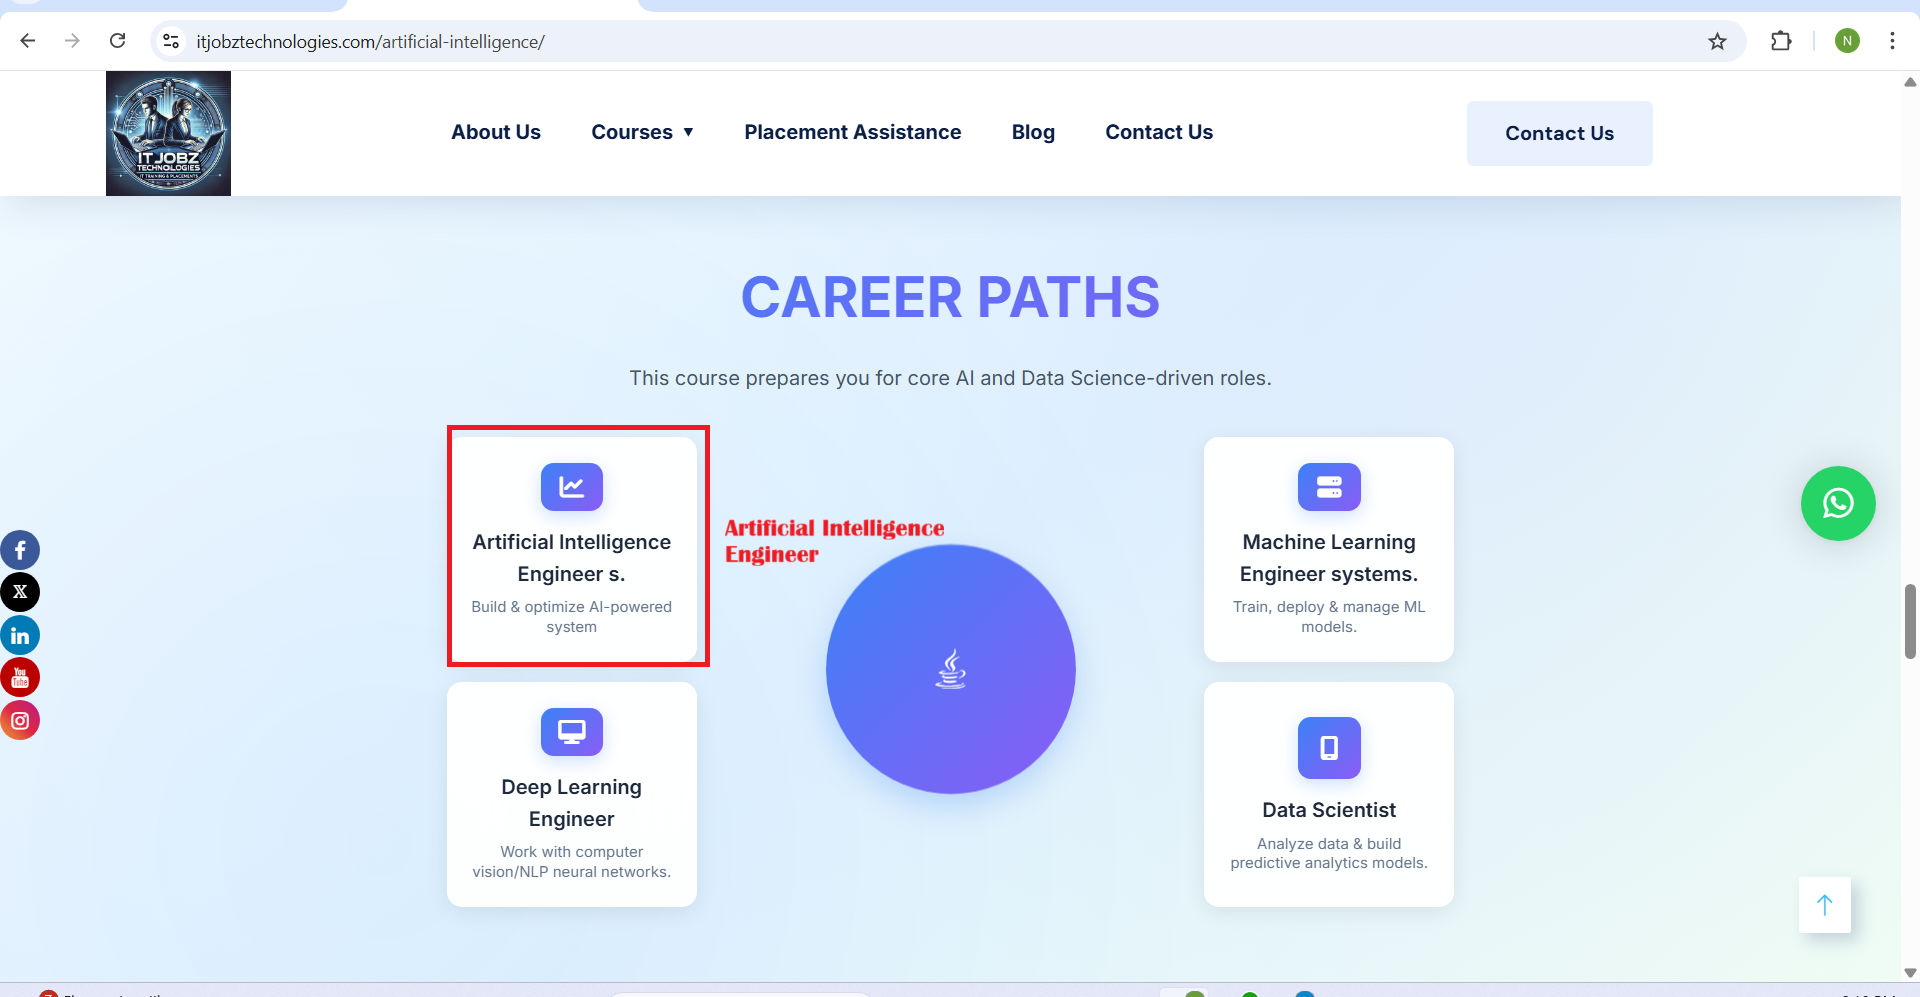Reload the page
The height and width of the screenshot is (997, 1920).
(x=117, y=41)
